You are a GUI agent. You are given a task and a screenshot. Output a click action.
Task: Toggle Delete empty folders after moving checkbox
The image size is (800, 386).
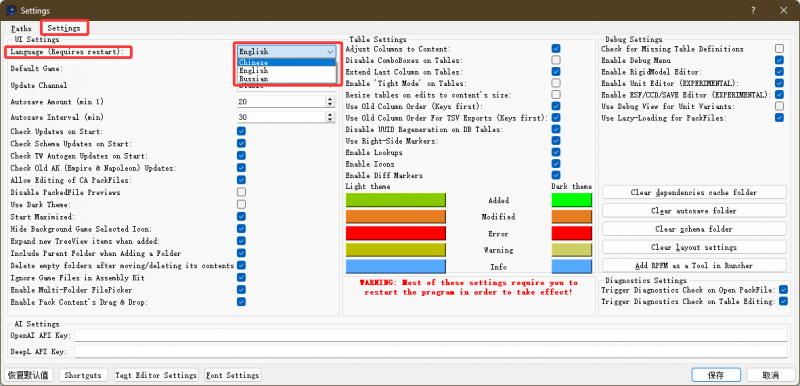coord(241,265)
